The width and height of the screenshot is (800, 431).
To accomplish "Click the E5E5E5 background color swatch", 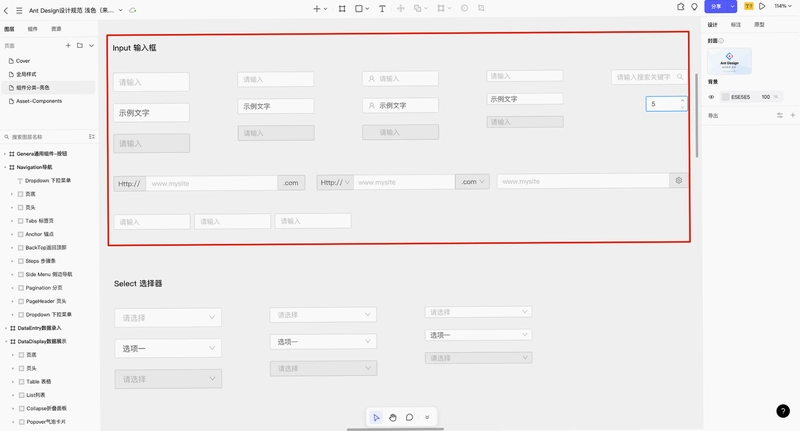I will coord(725,97).
